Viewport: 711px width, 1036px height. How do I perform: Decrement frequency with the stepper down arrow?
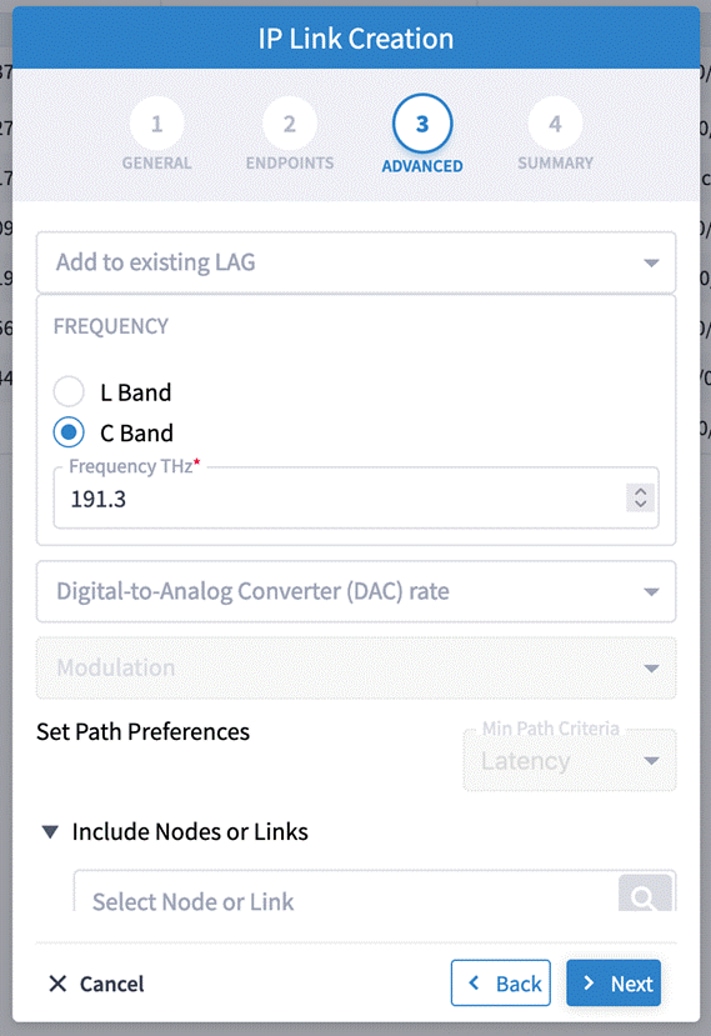tap(640, 502)
